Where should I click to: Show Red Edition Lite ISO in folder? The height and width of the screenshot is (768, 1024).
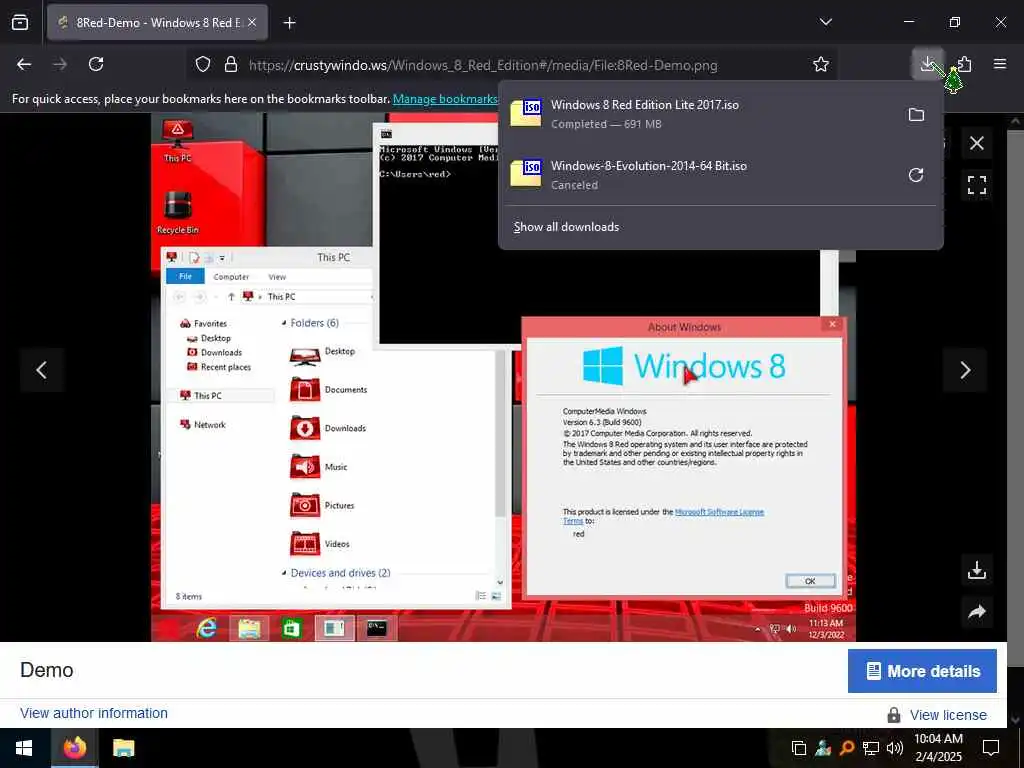916,114
